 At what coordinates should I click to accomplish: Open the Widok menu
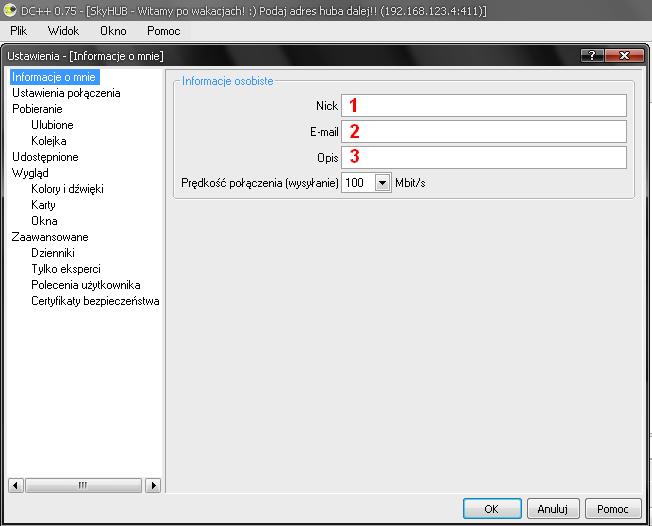[62, 31]
